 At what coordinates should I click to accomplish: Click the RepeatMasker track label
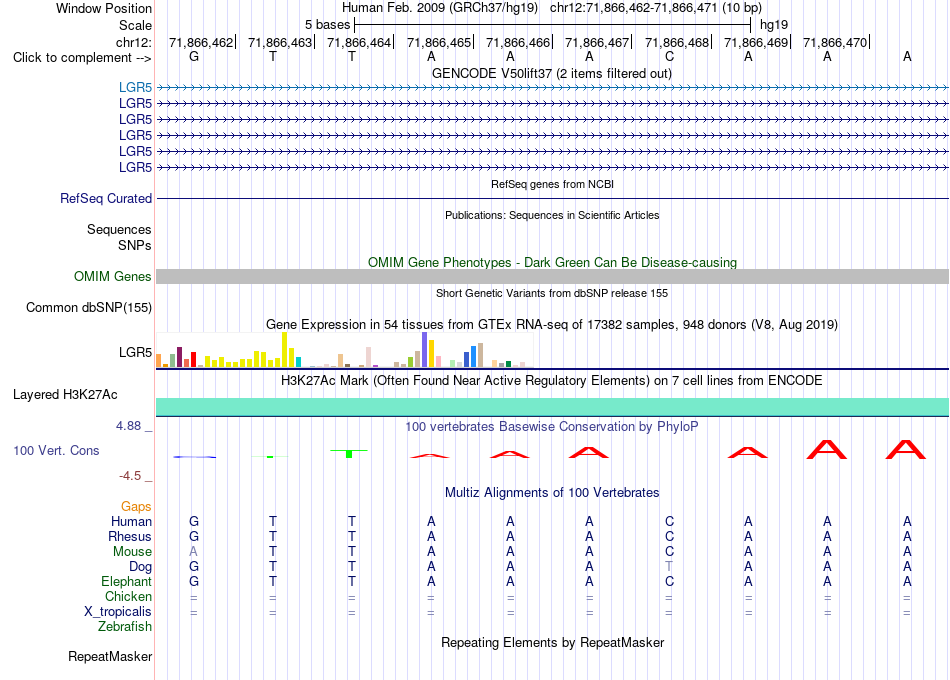tap(110, 656)
